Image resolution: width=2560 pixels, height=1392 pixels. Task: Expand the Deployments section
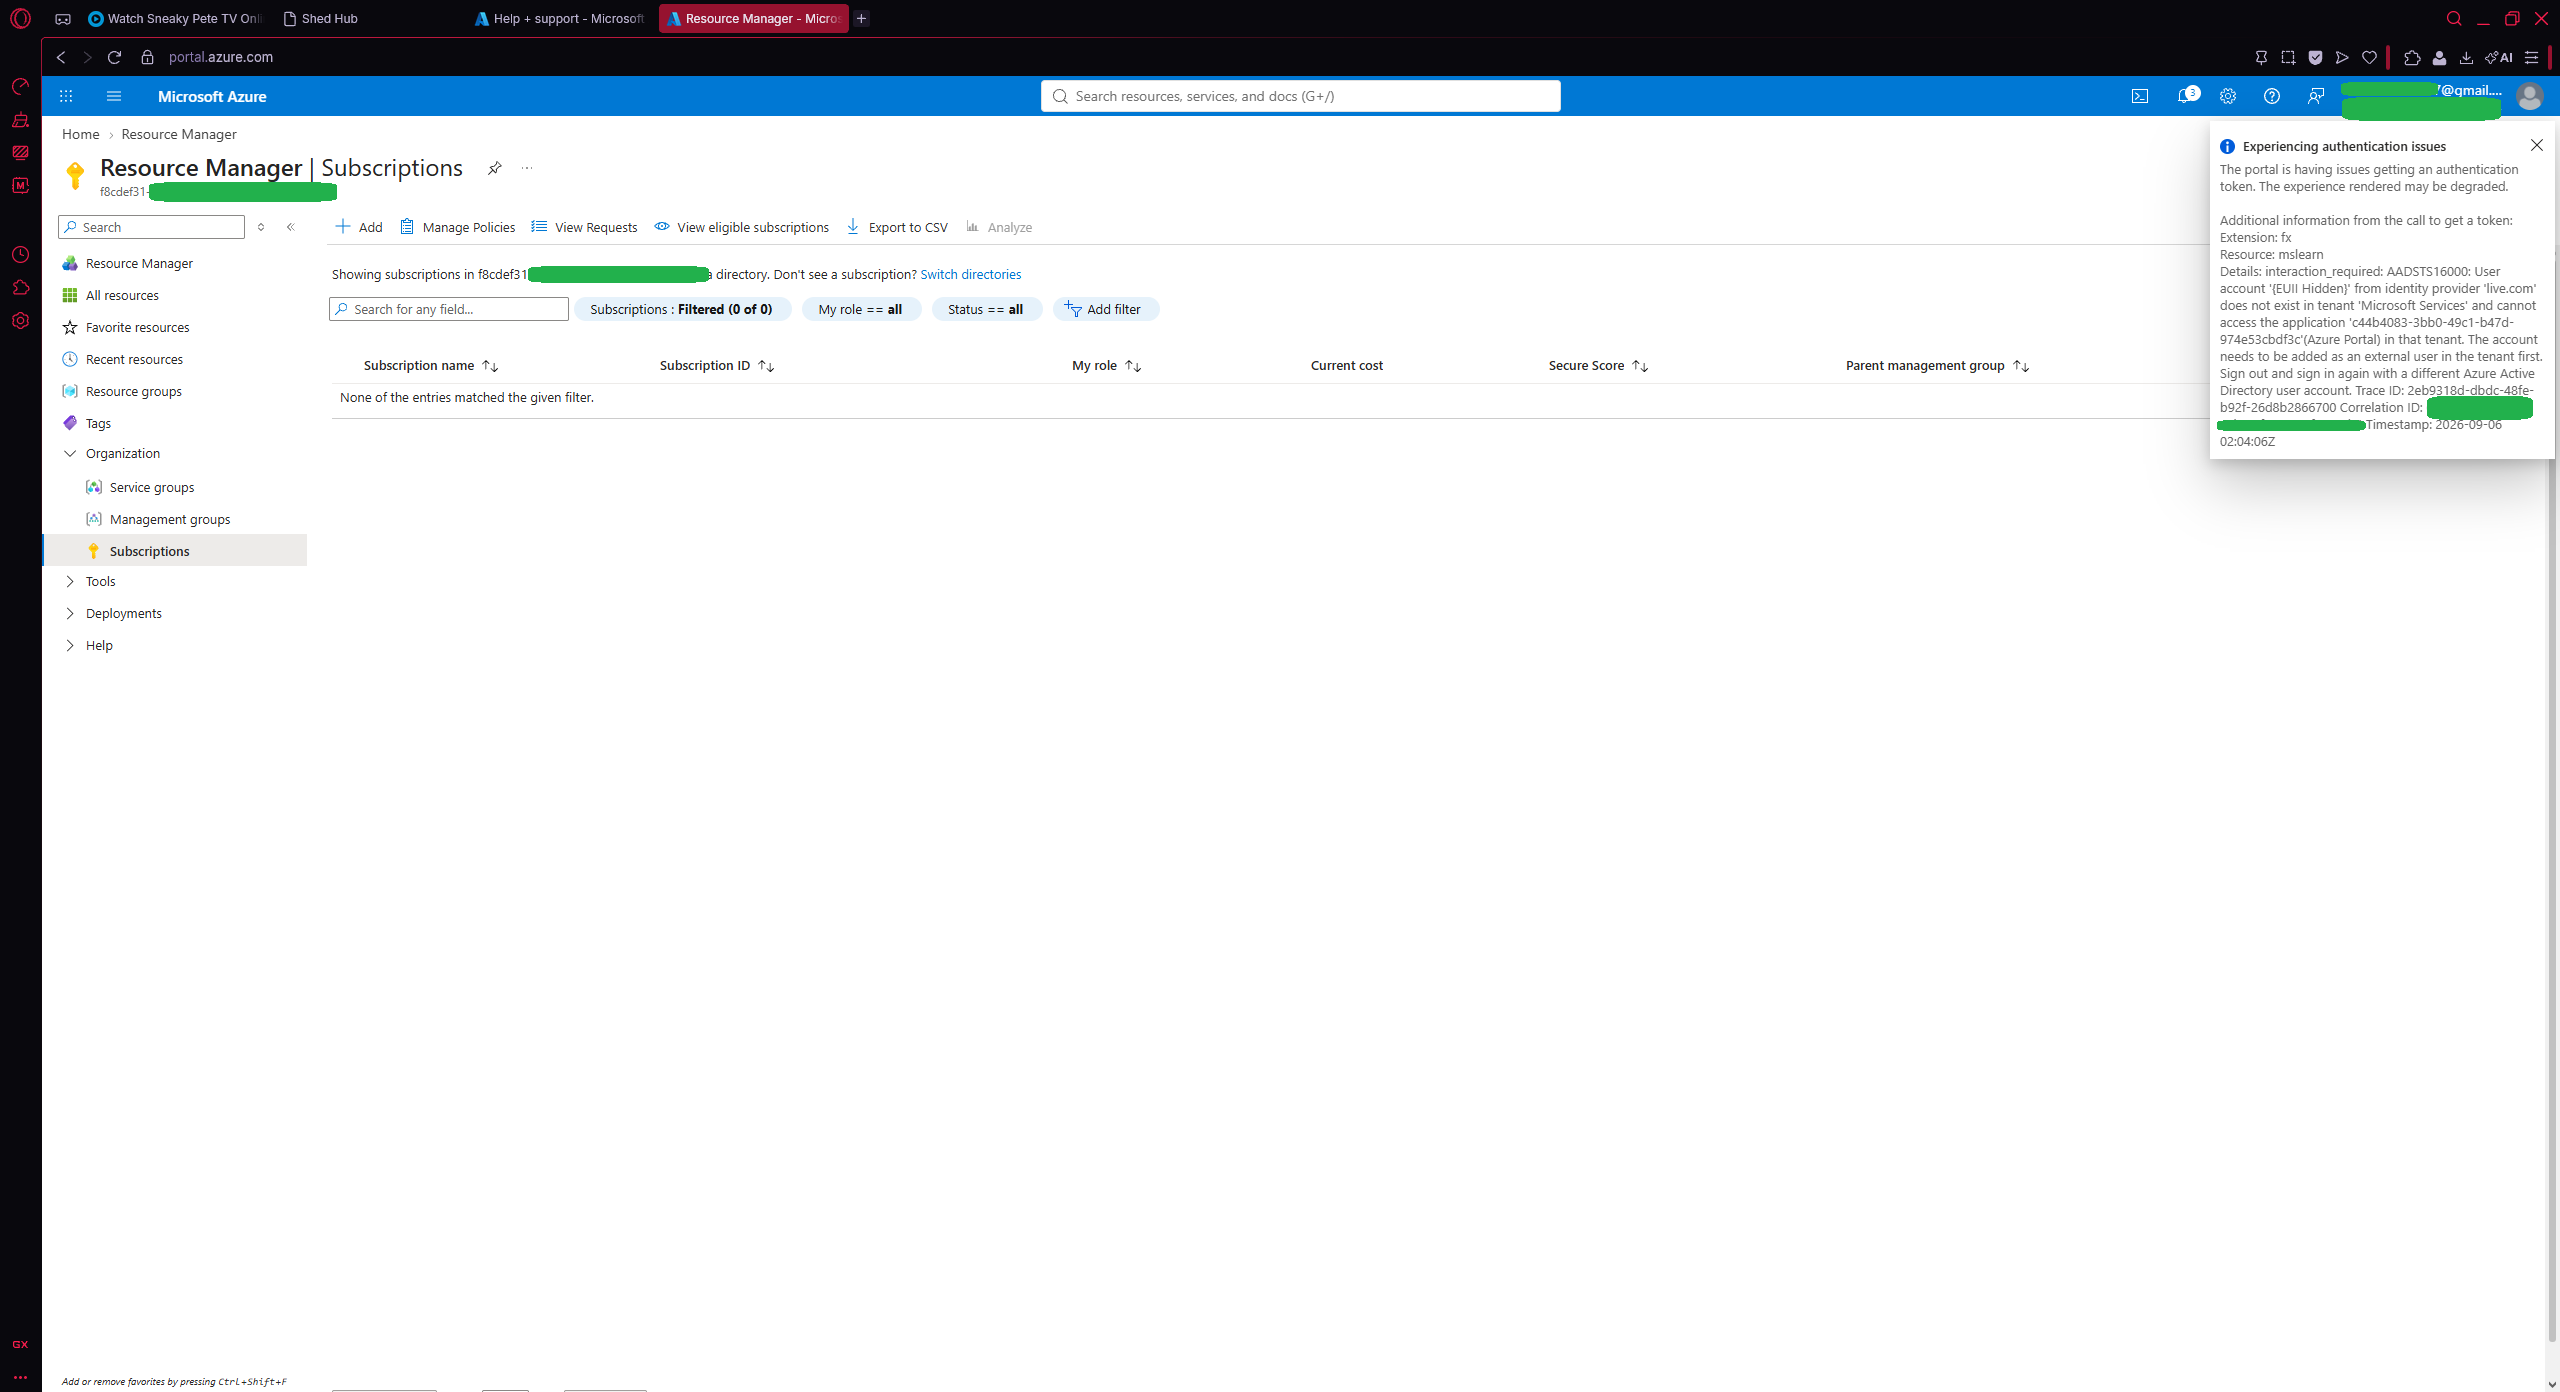click(70, 613)
